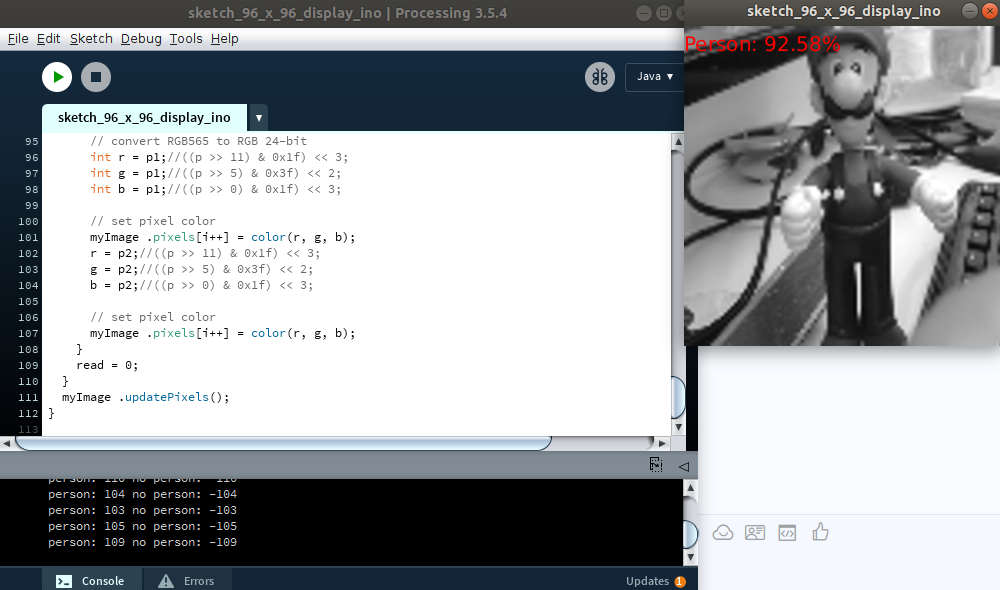Screen dimensions: 1000x590
Task: Click the Processing window title bar text
Action: pyautogui.click(x=348, y=13)
